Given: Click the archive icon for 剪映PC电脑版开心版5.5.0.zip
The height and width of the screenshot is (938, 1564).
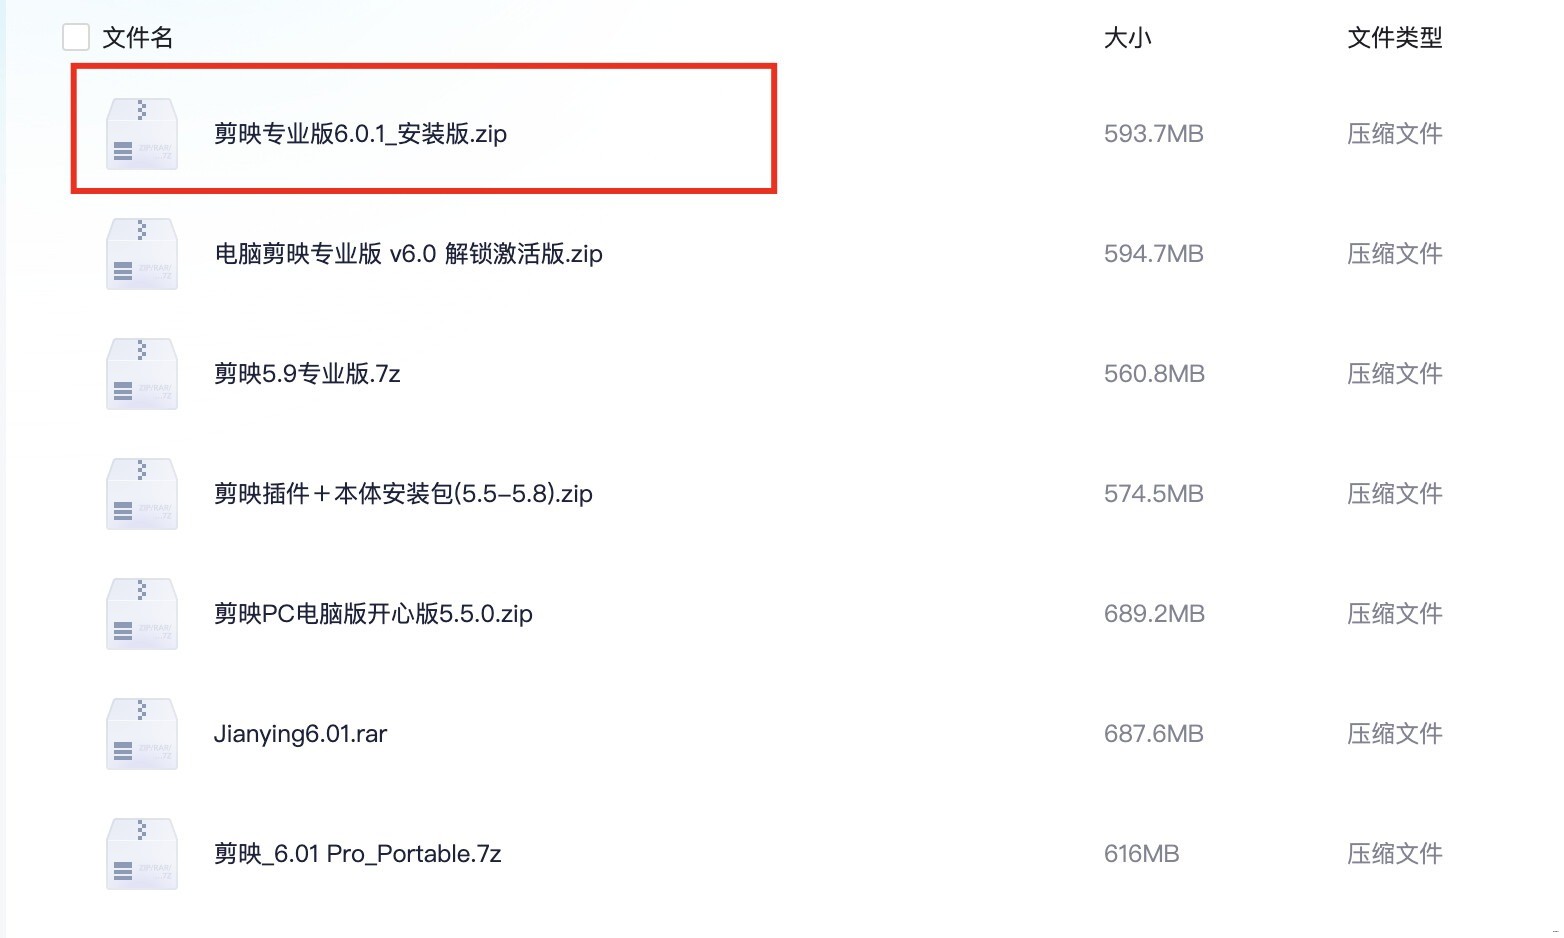Looking at the screenshot, I should 142,614.
